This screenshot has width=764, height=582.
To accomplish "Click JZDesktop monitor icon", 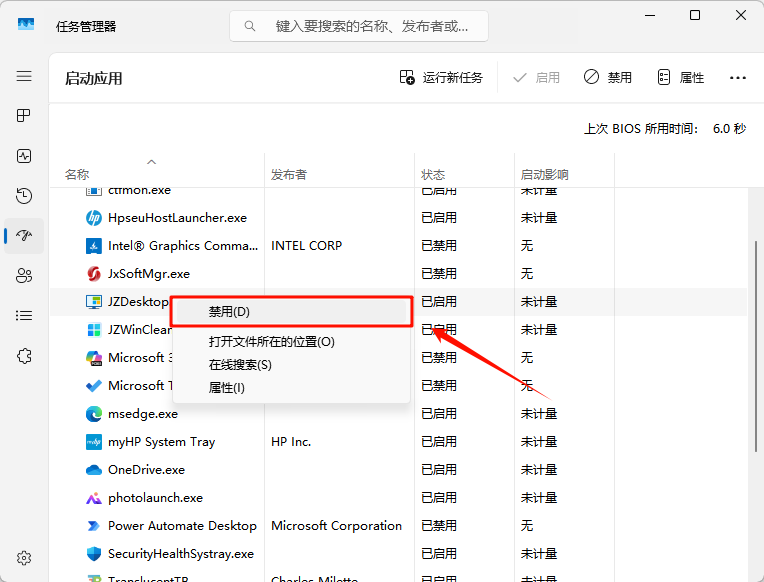I will click(94, 302).
